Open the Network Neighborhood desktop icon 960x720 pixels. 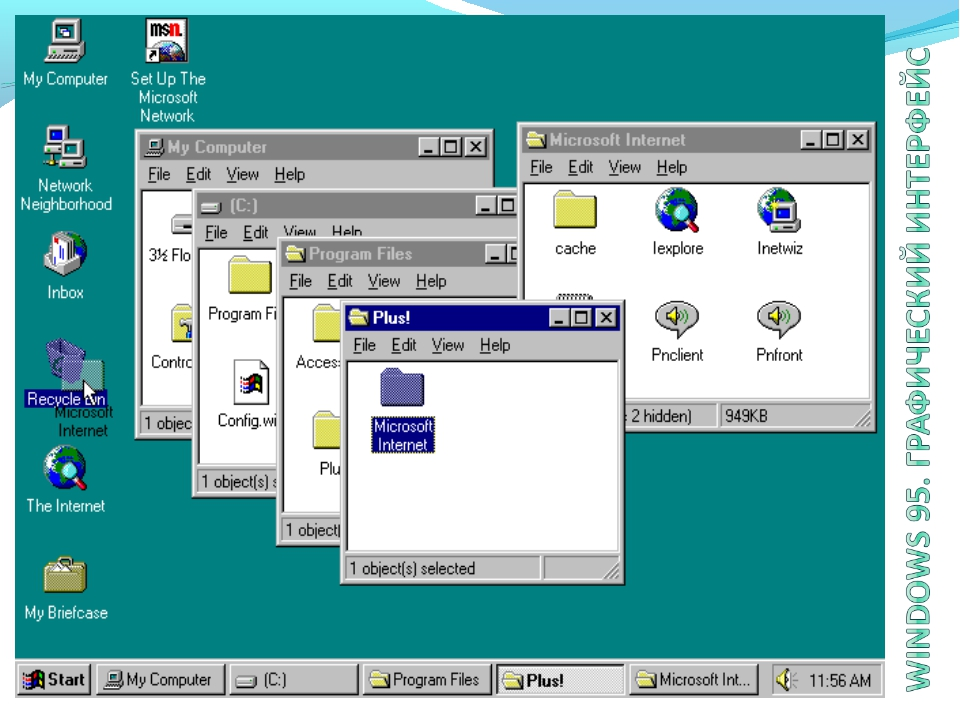(66, 168)
